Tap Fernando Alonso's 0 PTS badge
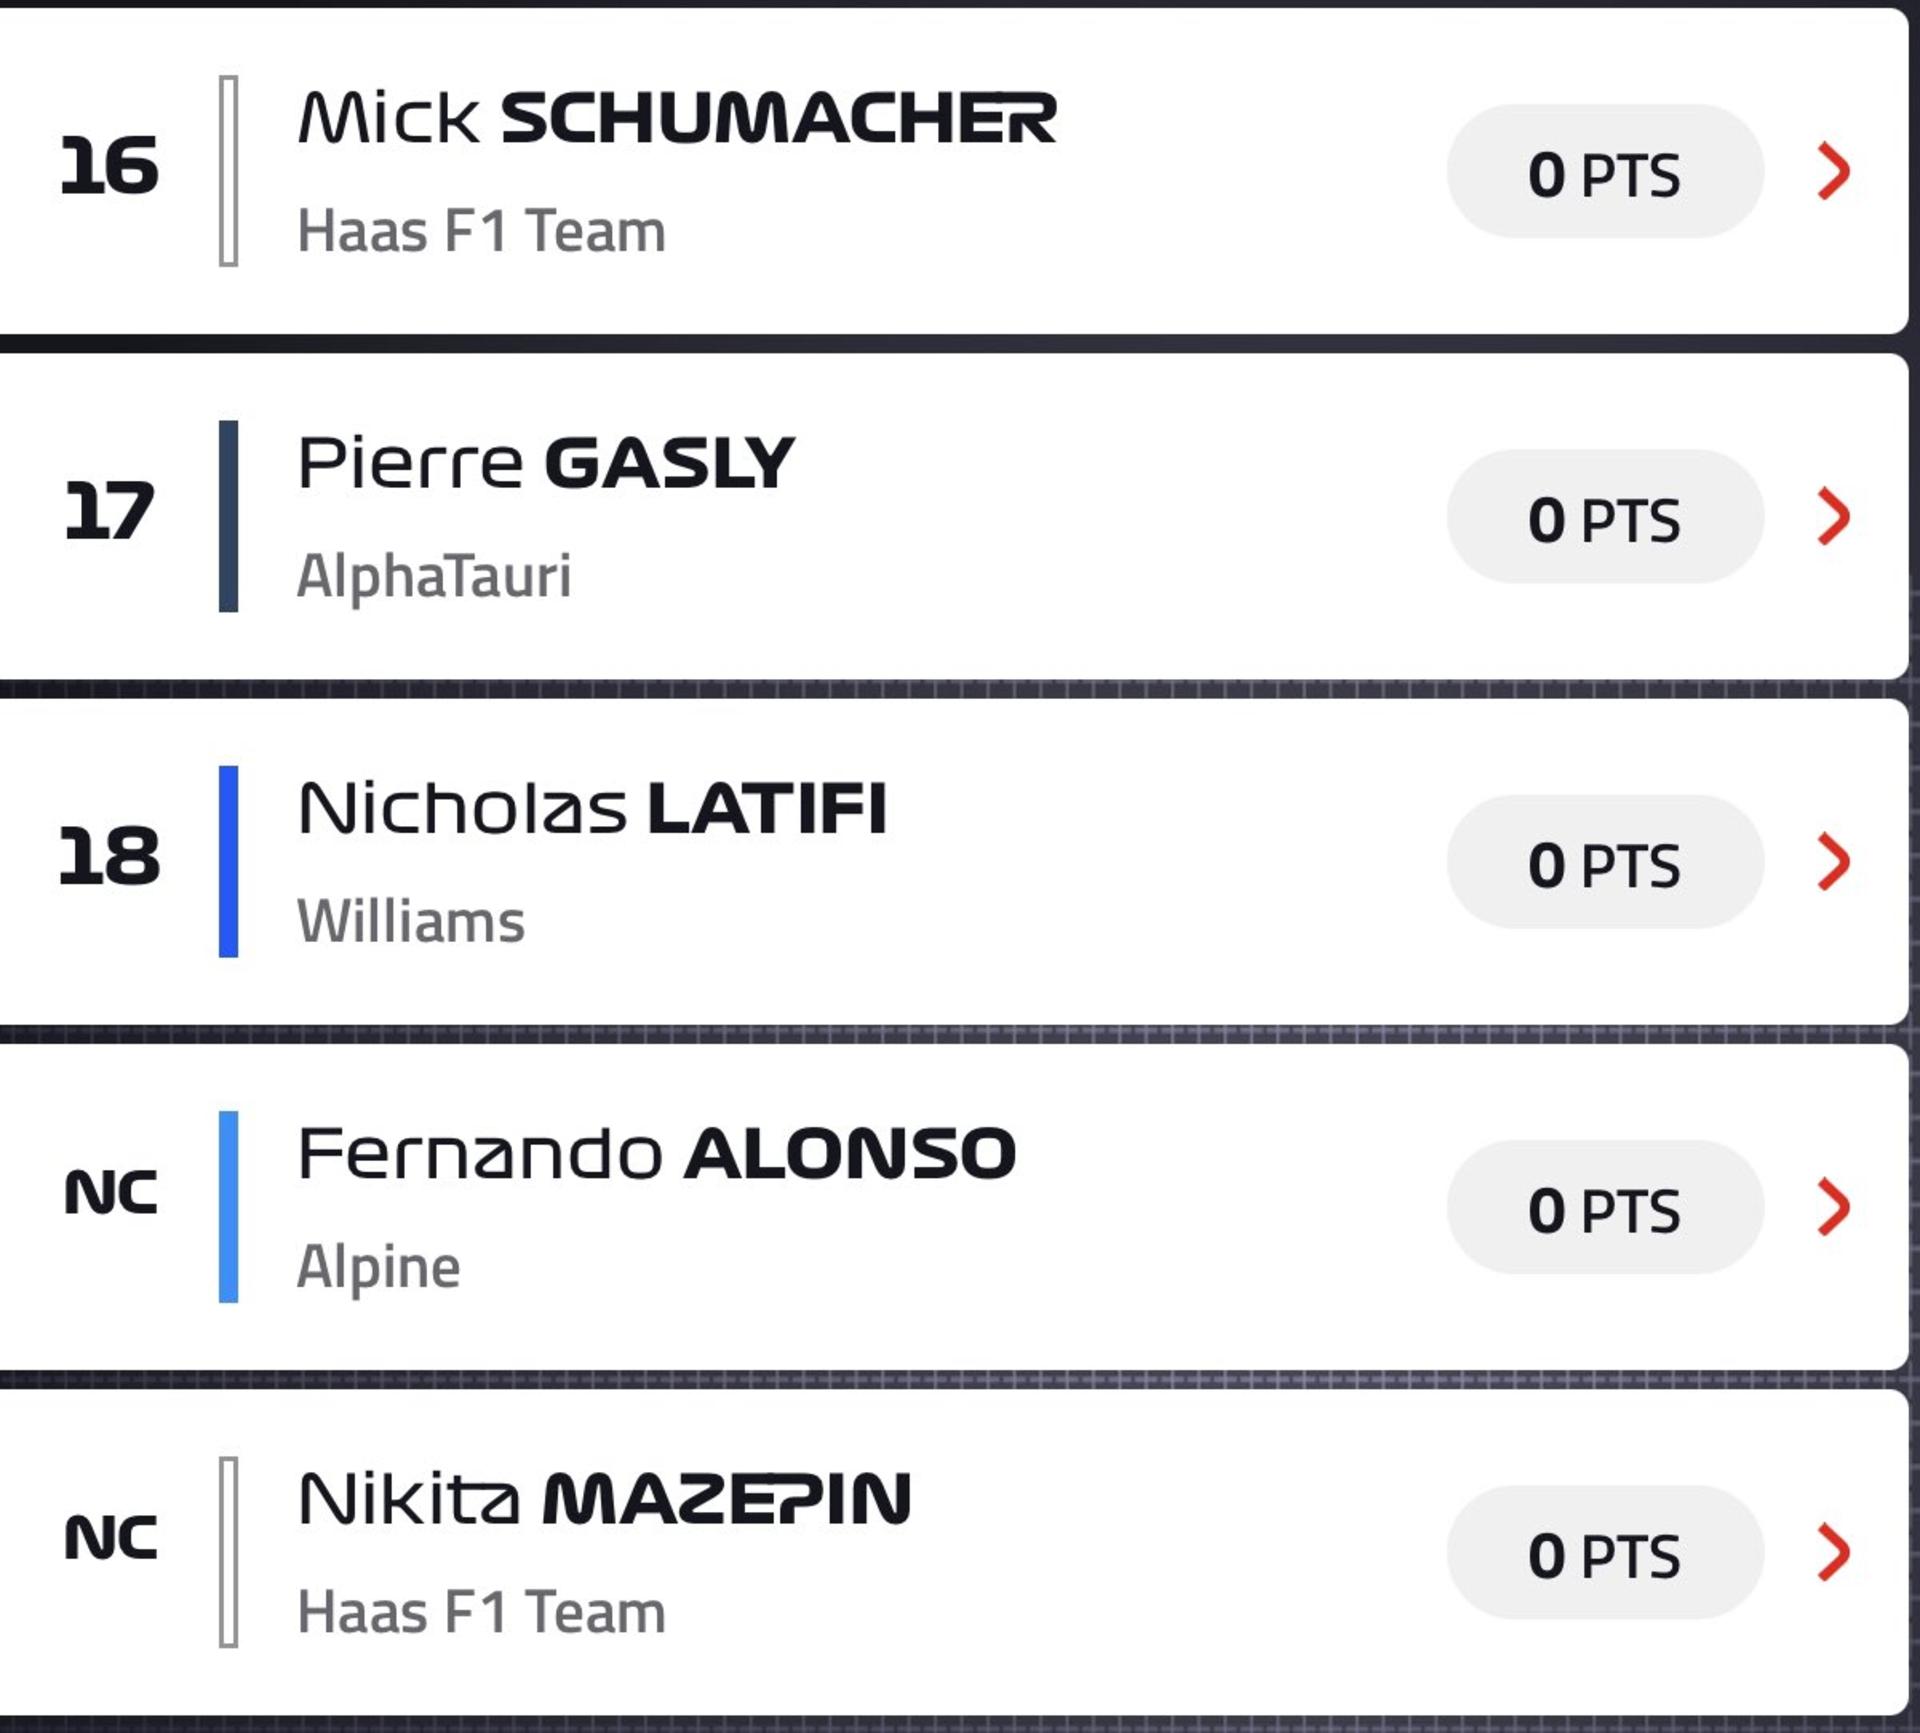The width and height of the screenshot is (1920, 1733). click(1605, 1207)
